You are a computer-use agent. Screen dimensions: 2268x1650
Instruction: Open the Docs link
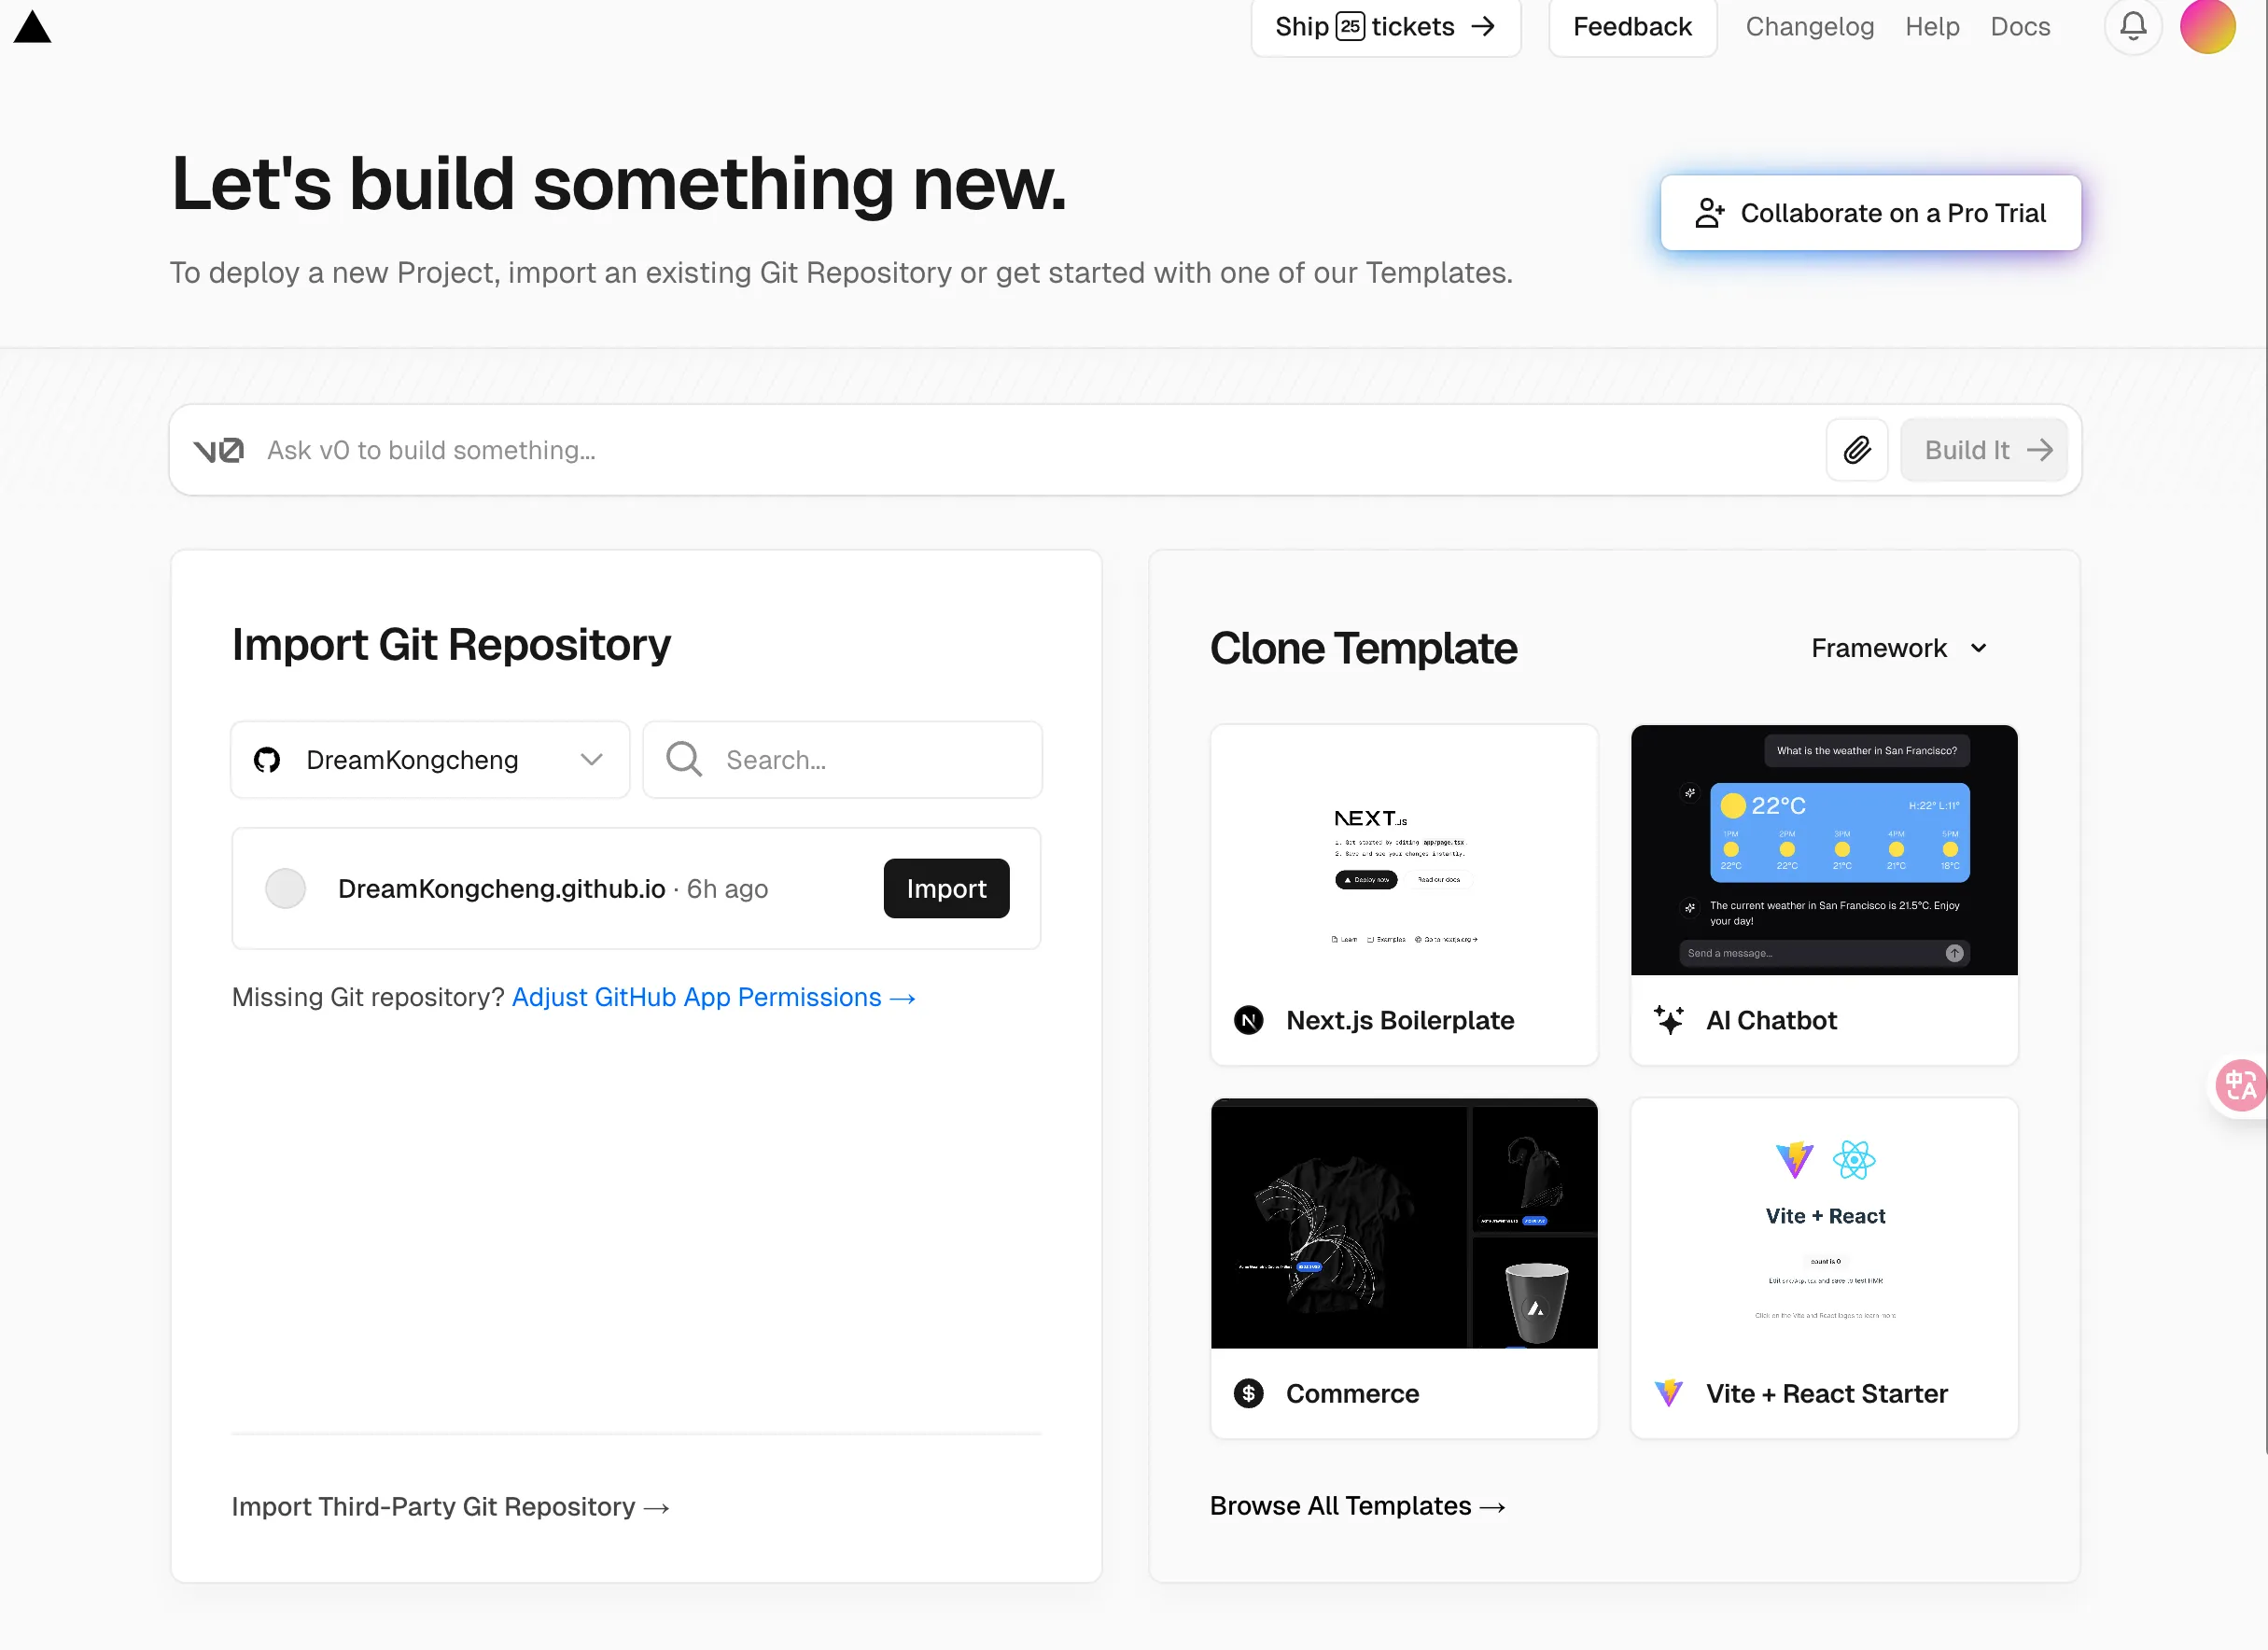[x=2020, y=27]
